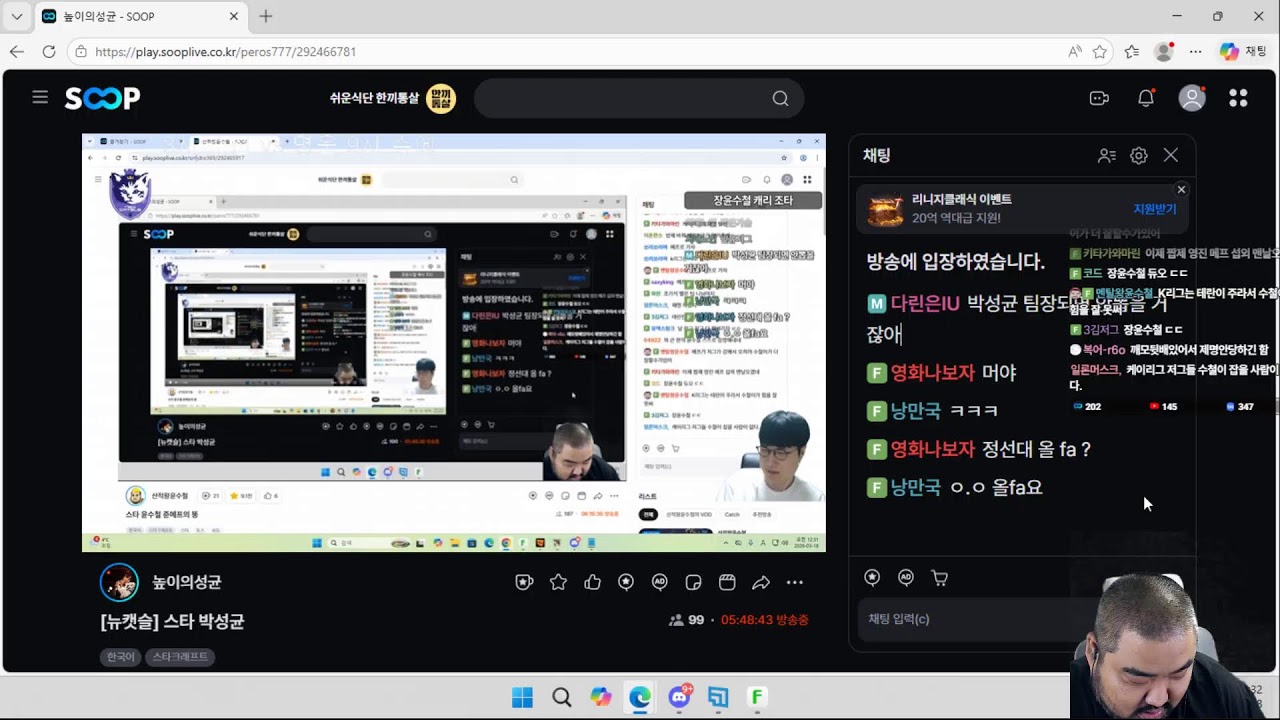The height and width of the screenshot is (720, 1280).
Task: Select the 한국어 tag
Action: coord(121,657)
